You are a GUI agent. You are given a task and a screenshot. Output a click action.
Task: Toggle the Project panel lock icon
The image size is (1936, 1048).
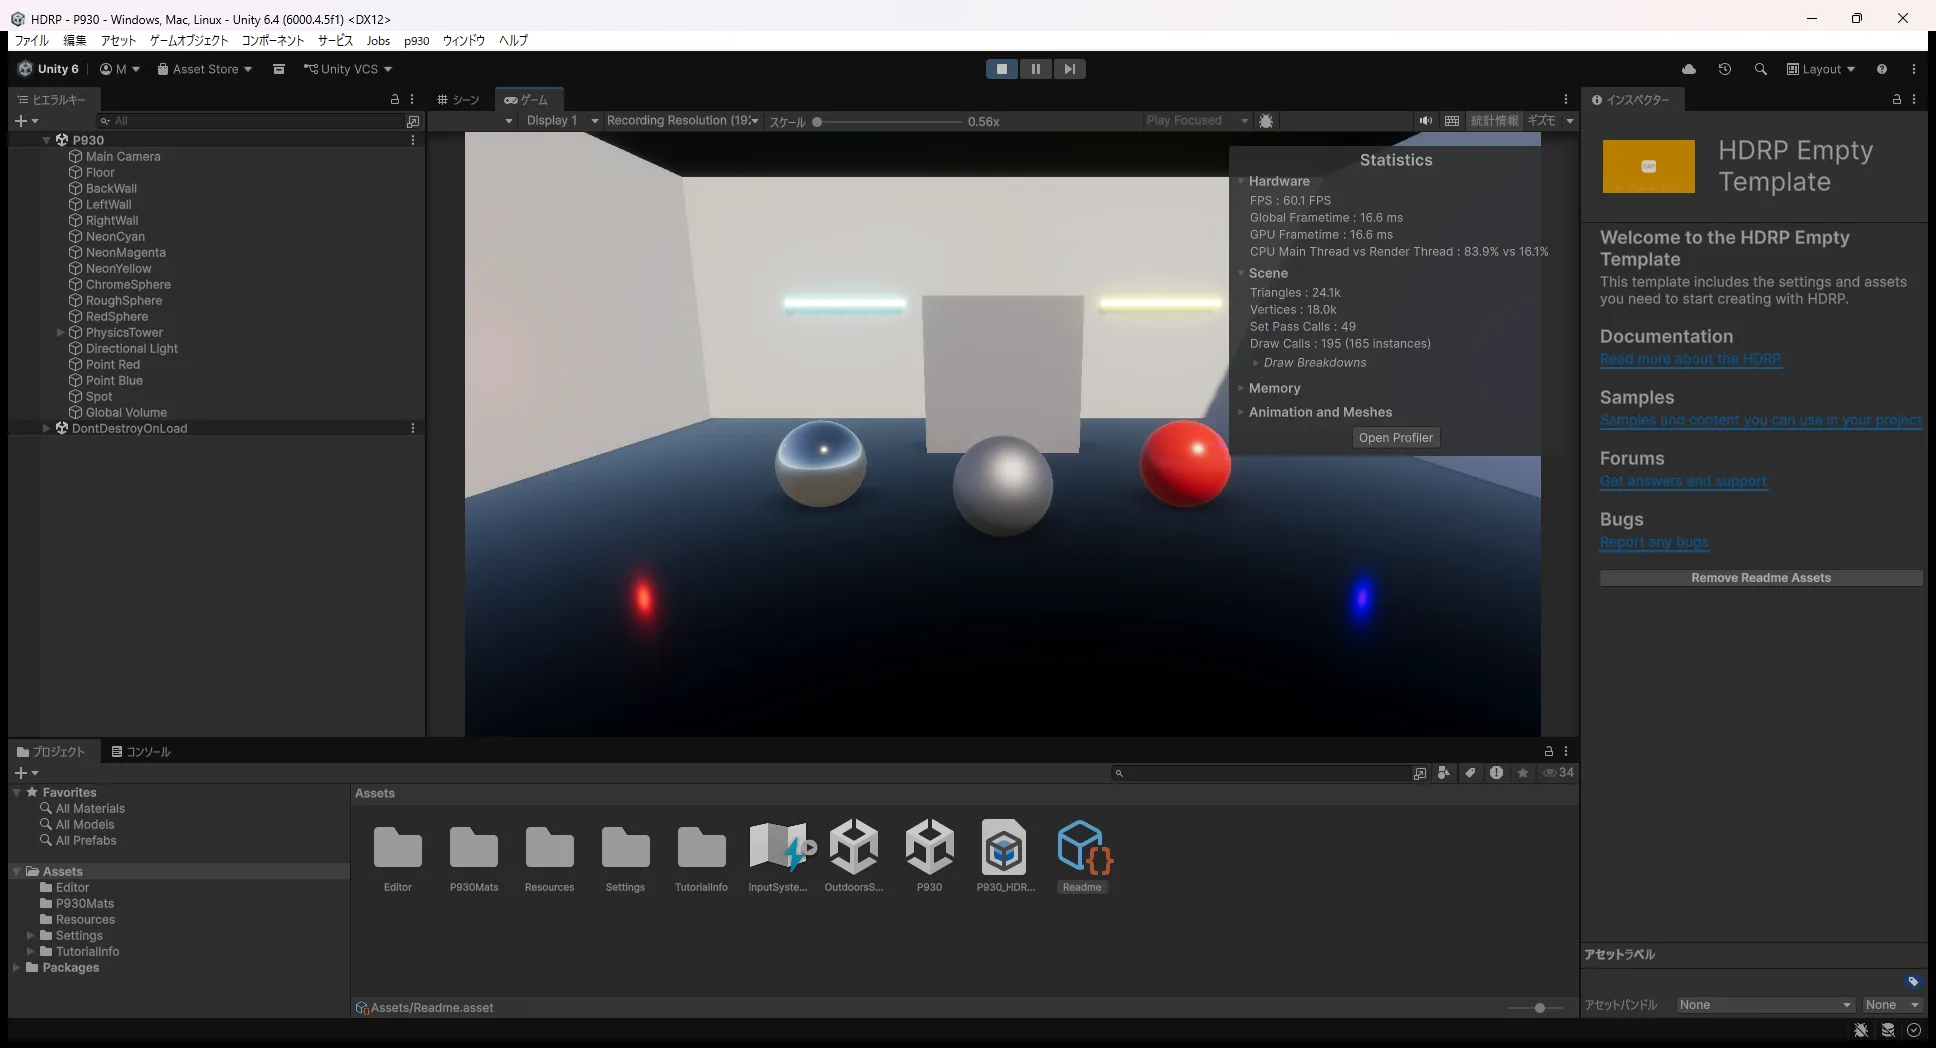click(1549, 751)
